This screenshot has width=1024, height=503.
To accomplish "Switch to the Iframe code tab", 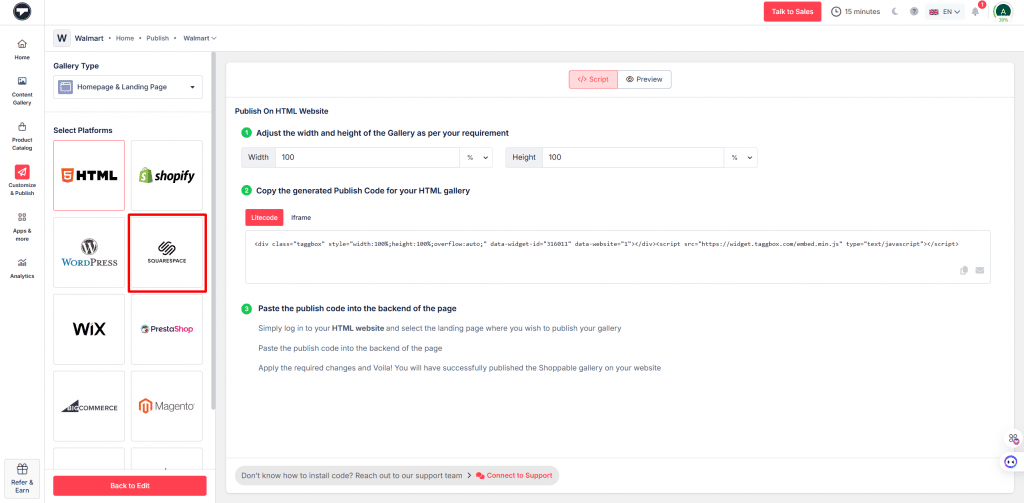I will pyautogui.click(x=300, y=217).
